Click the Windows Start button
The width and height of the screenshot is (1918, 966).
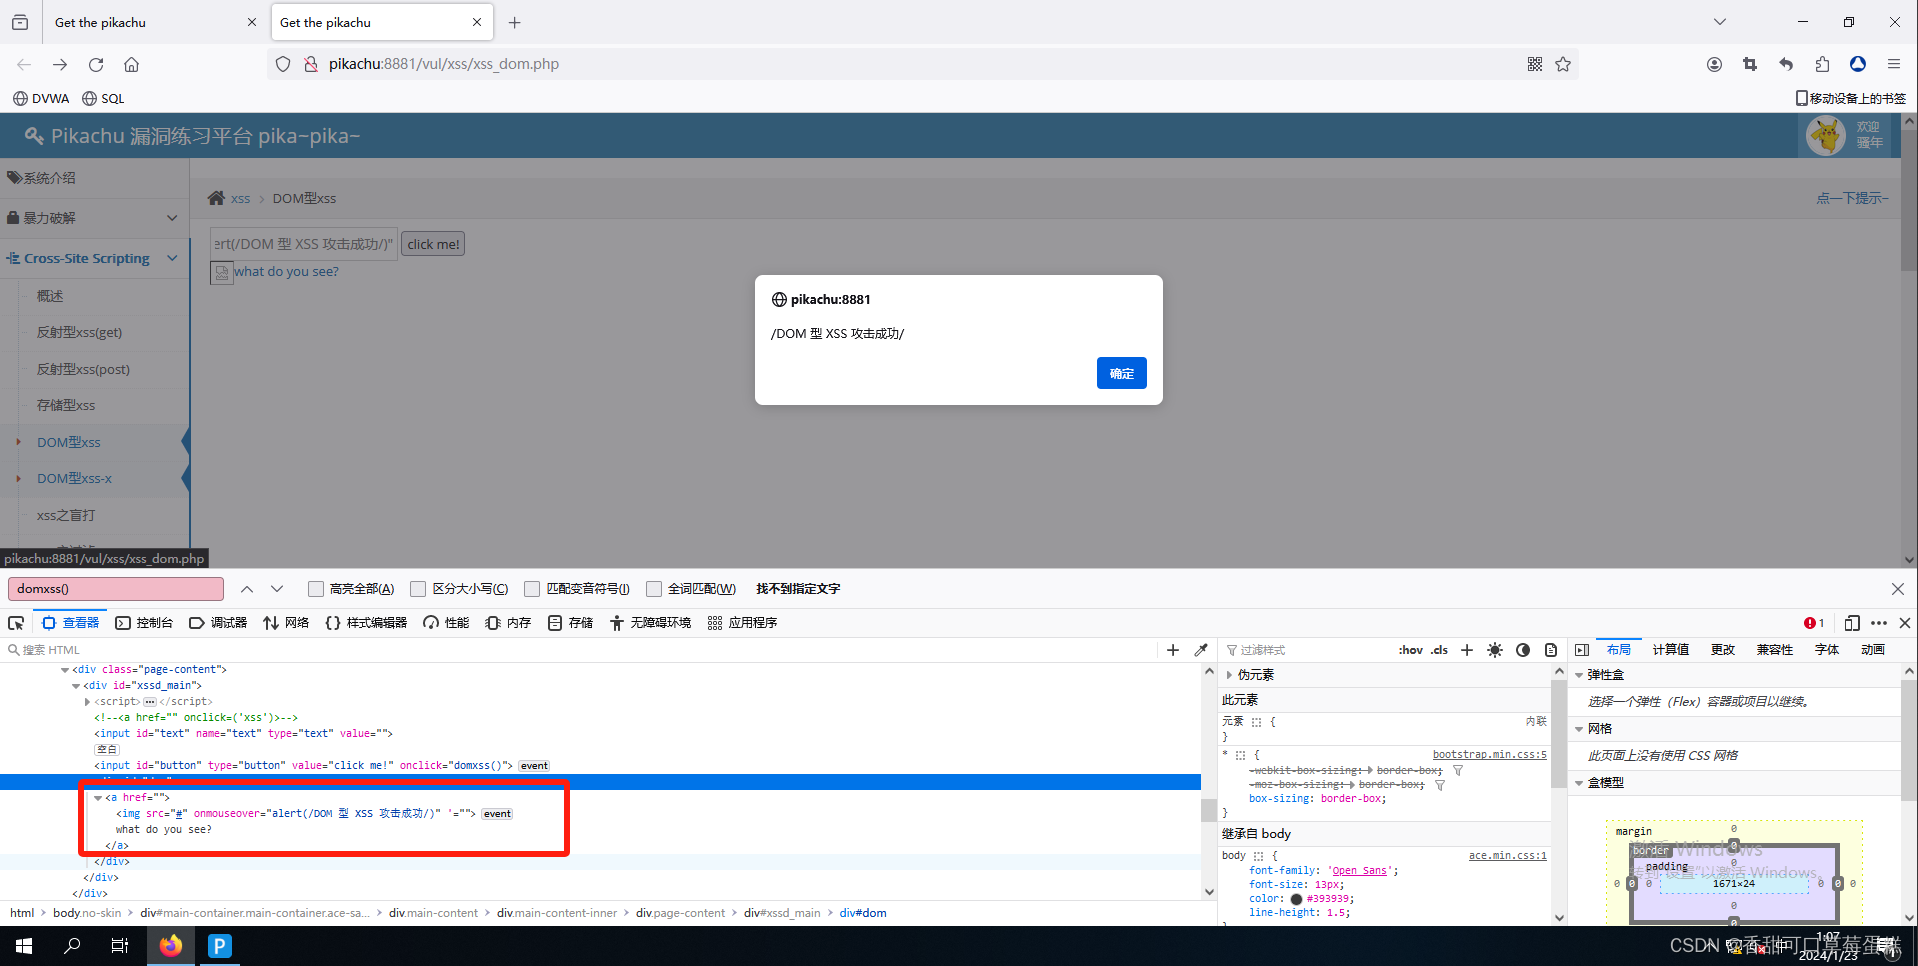click(24, 945)
